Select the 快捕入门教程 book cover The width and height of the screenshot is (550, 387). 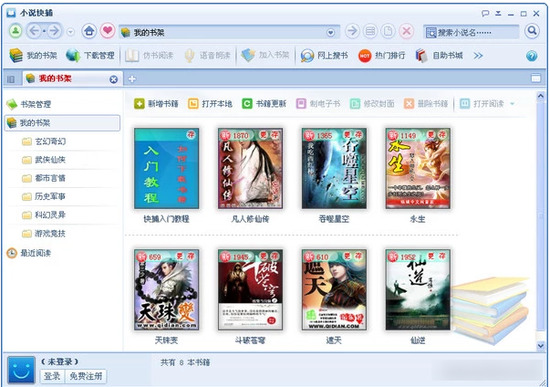[167, 168]
